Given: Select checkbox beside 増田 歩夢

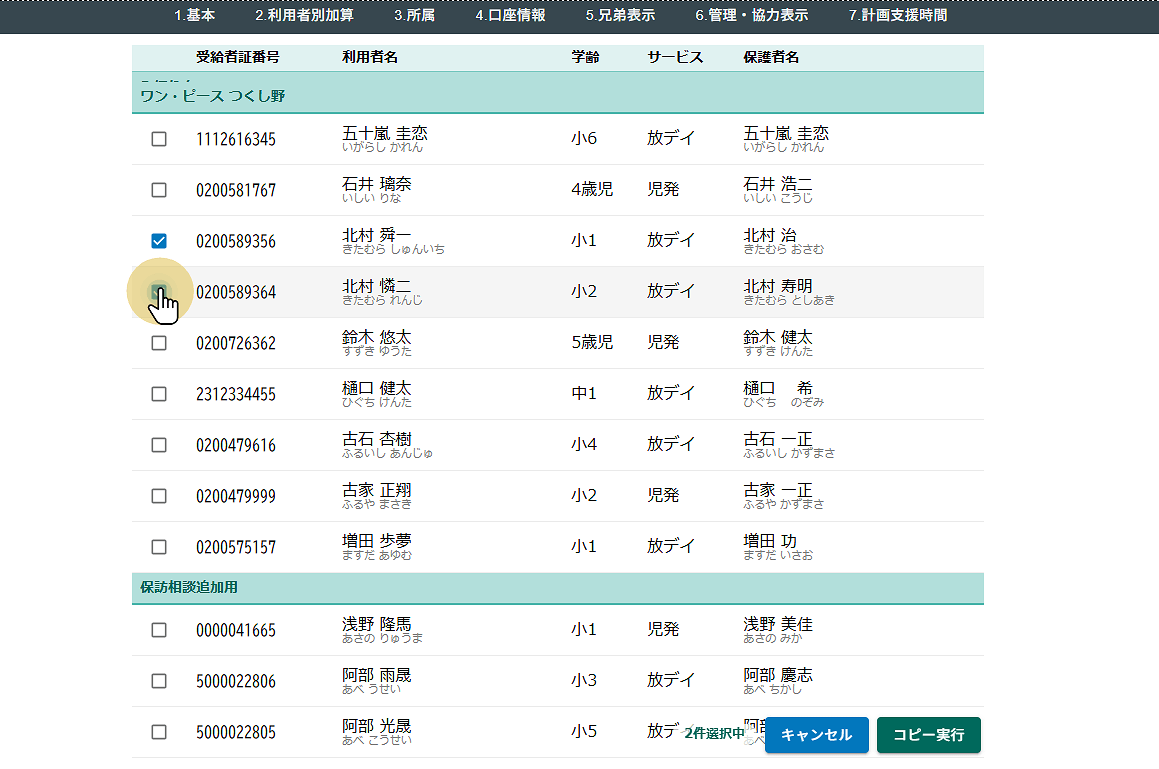Looking at the screenshot, I should coord(159,547).
